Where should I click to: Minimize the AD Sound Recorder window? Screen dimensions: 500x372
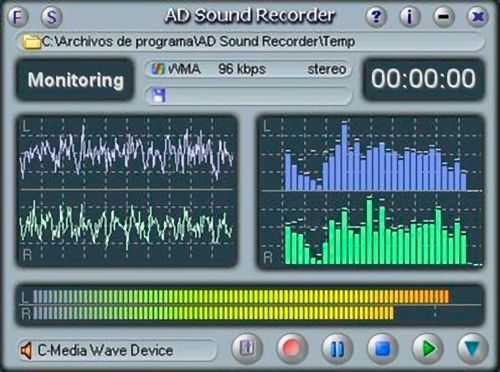[443, 16]
